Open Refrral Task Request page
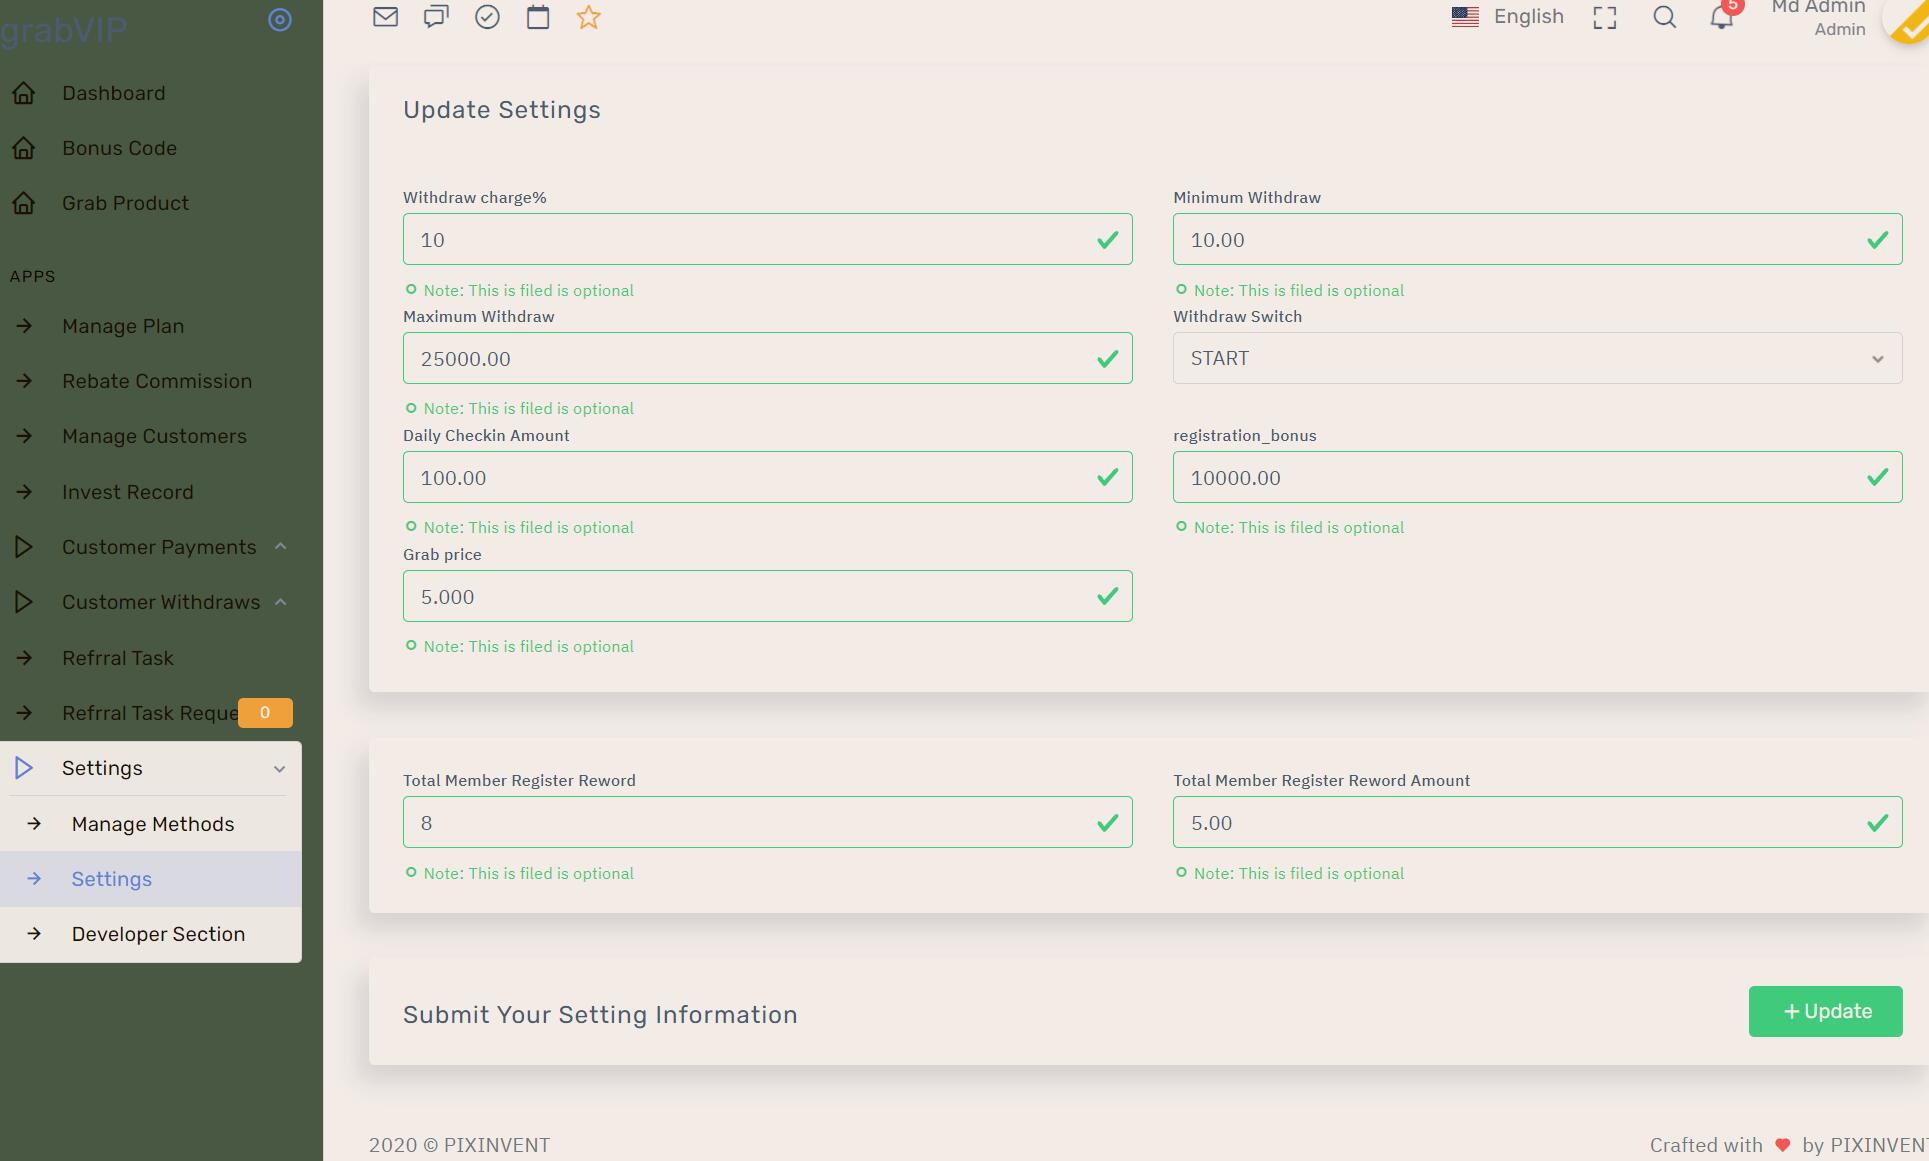The image size is (1929, 1161). click(150, 713)
